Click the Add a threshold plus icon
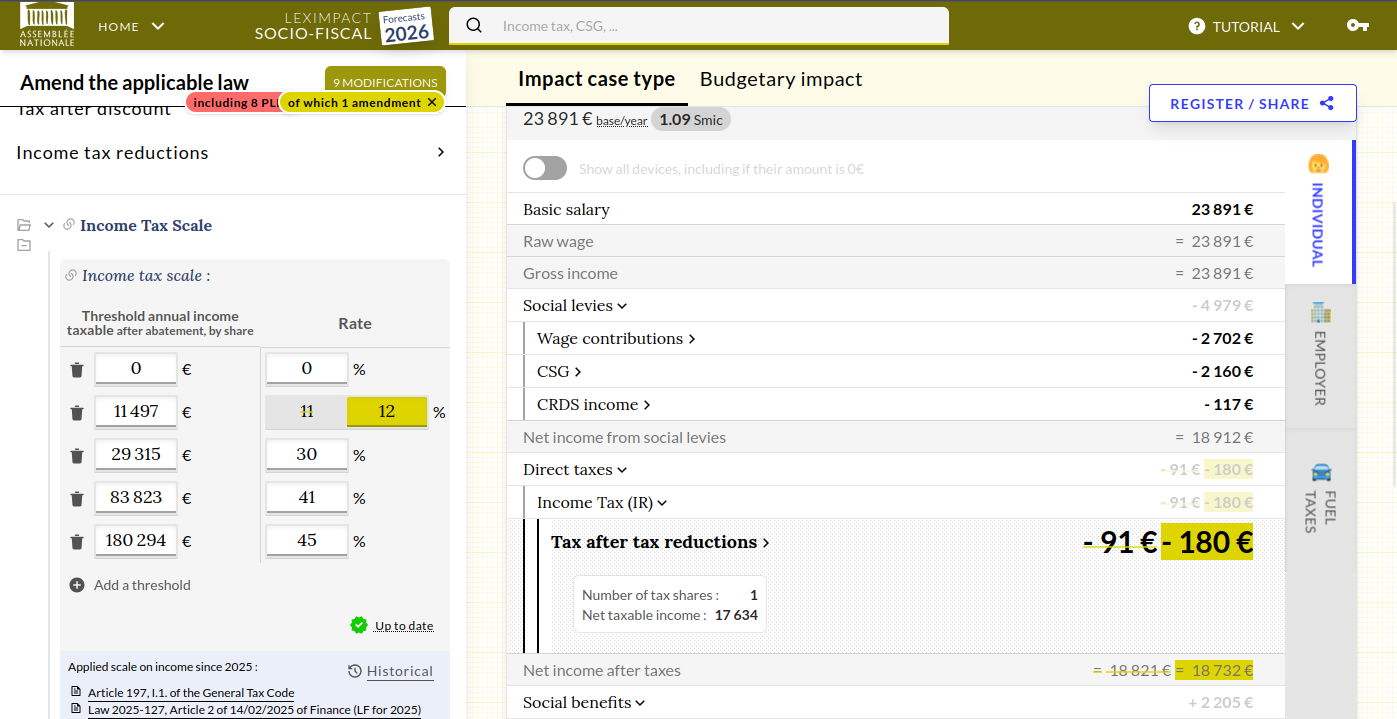 [x=77, y=585]
